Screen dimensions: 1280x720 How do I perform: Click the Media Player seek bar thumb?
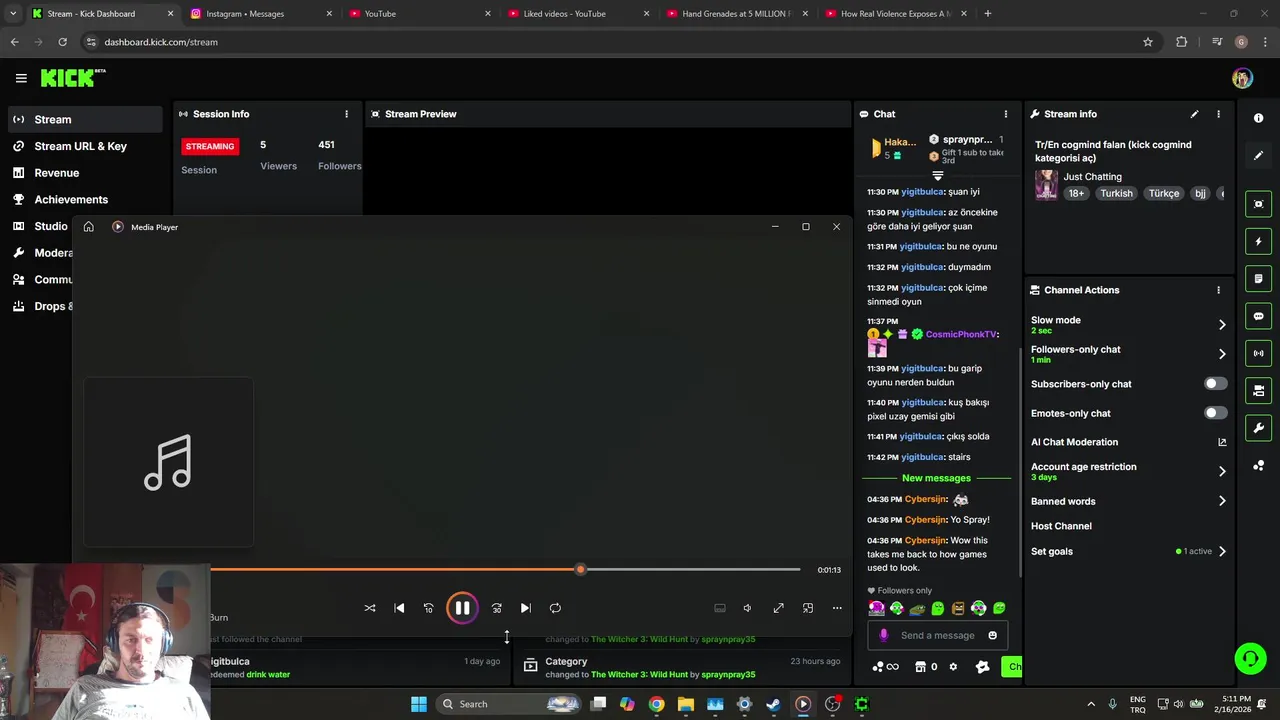[580, 569]
